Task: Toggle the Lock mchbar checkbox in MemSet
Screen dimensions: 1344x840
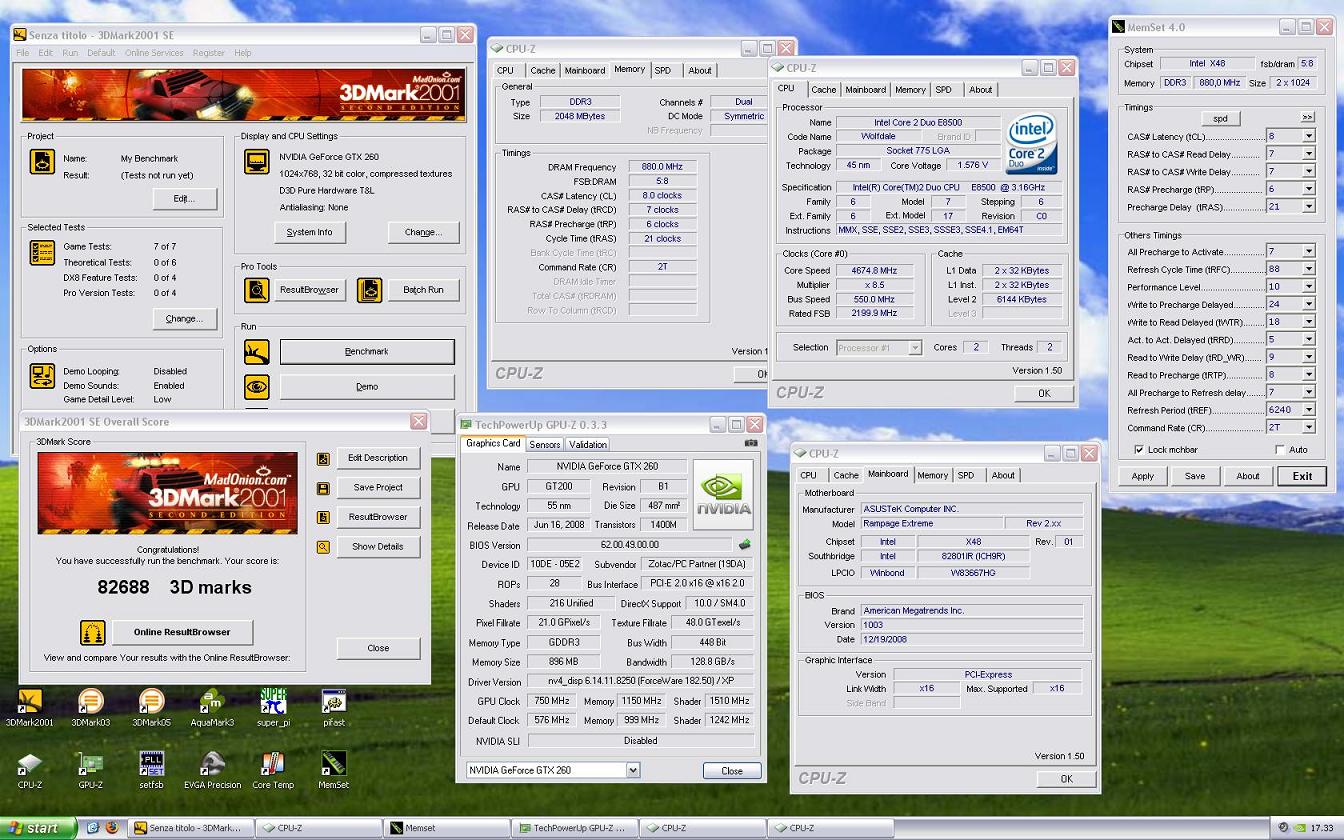Action: tap(1139, 450)
